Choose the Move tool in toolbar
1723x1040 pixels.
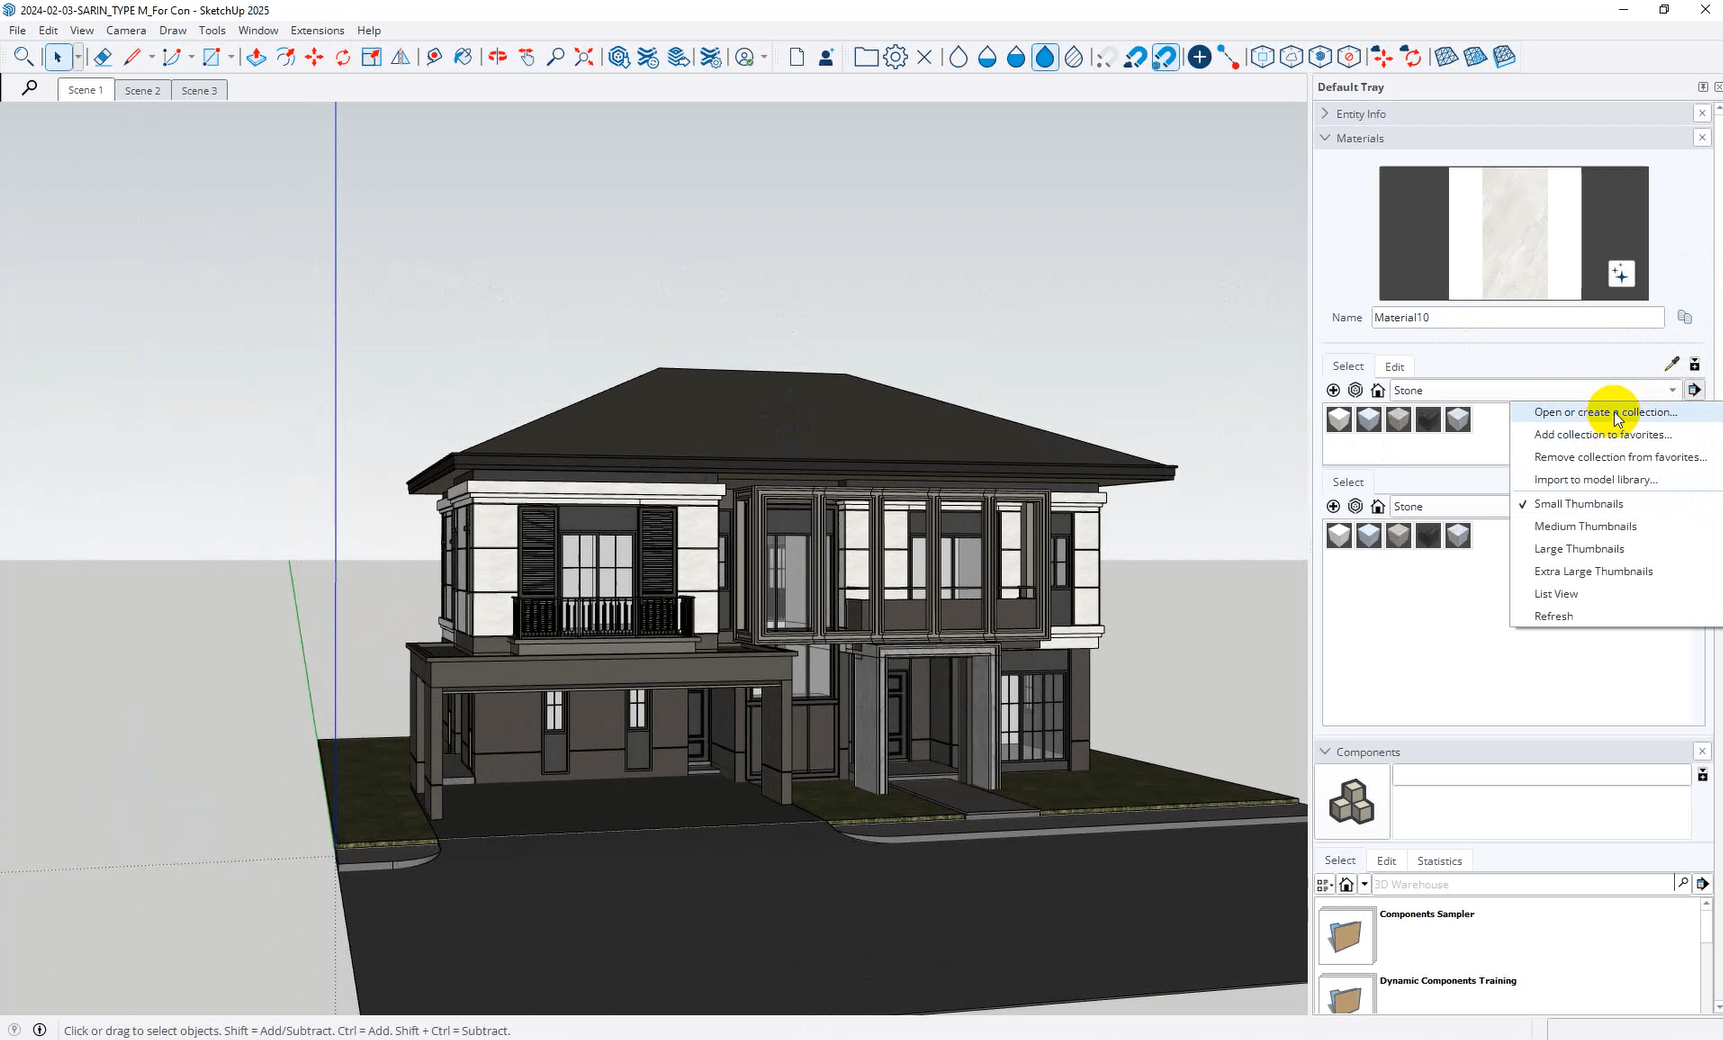tap(314, 57)
